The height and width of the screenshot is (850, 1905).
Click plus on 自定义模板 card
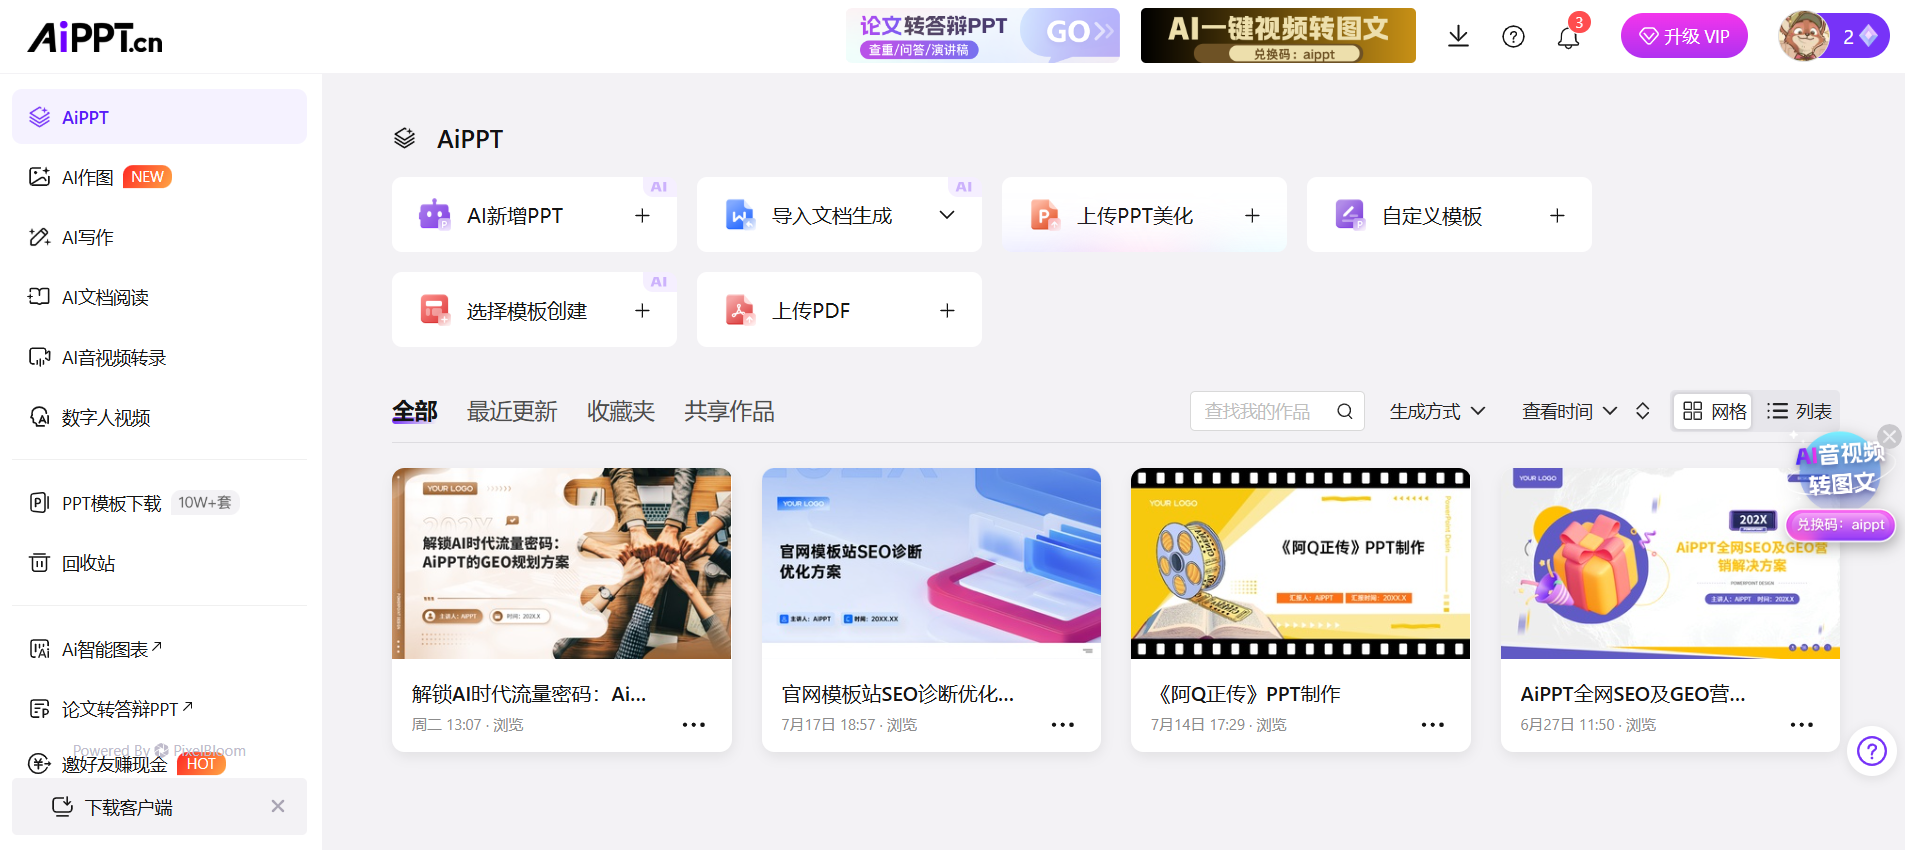pyautogui.click(x=1557, y=215)
